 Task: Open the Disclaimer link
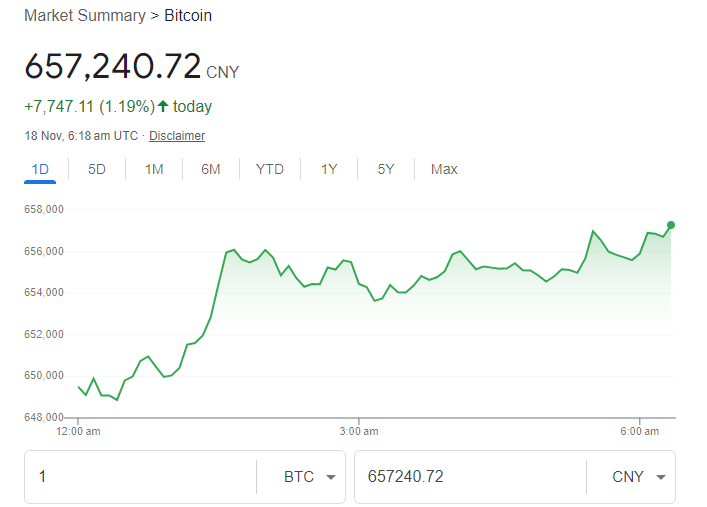(177, 136)
